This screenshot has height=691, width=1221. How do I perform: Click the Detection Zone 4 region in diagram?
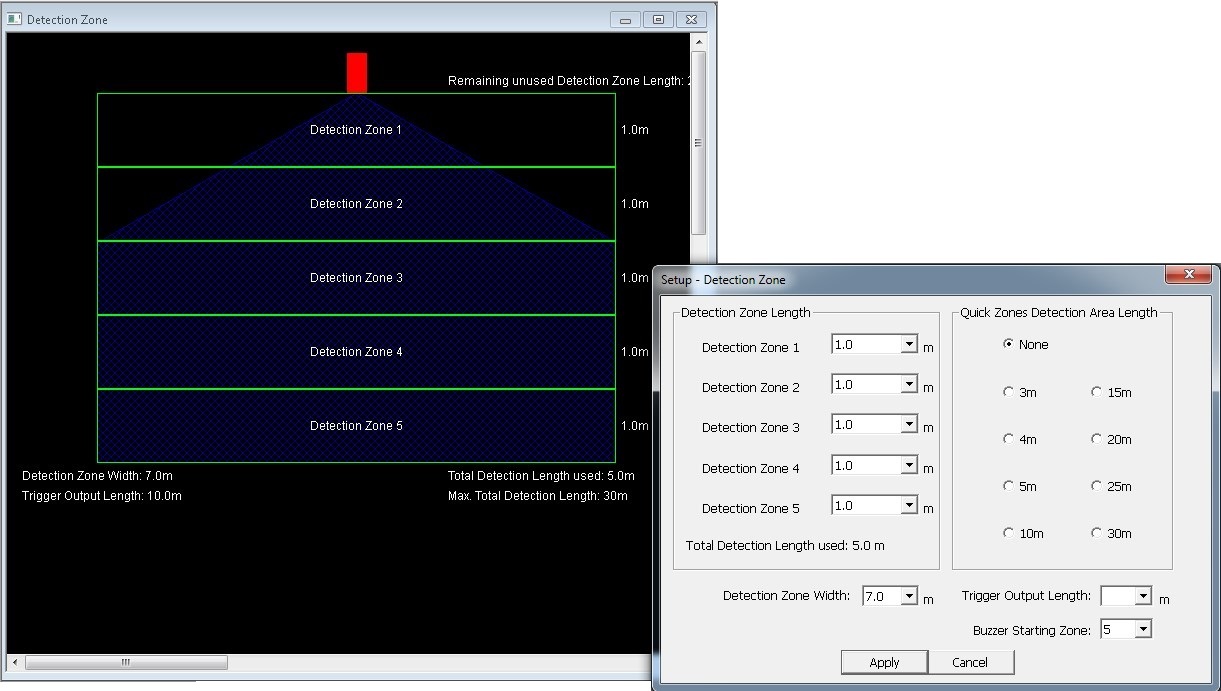(x=356, y=352)
